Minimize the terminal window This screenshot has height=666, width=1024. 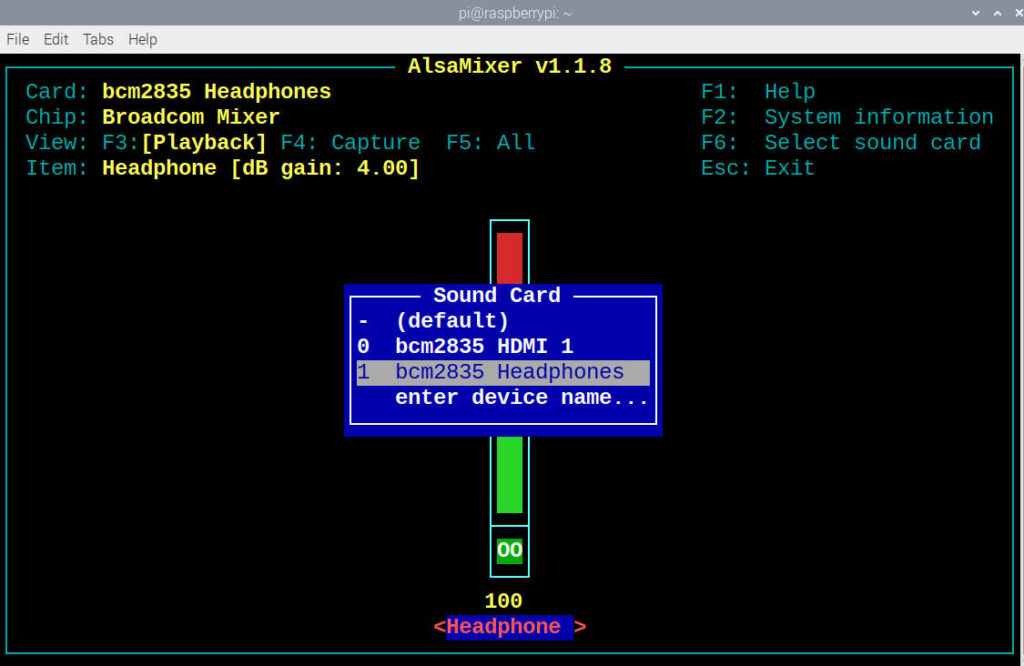click(975, 13)
